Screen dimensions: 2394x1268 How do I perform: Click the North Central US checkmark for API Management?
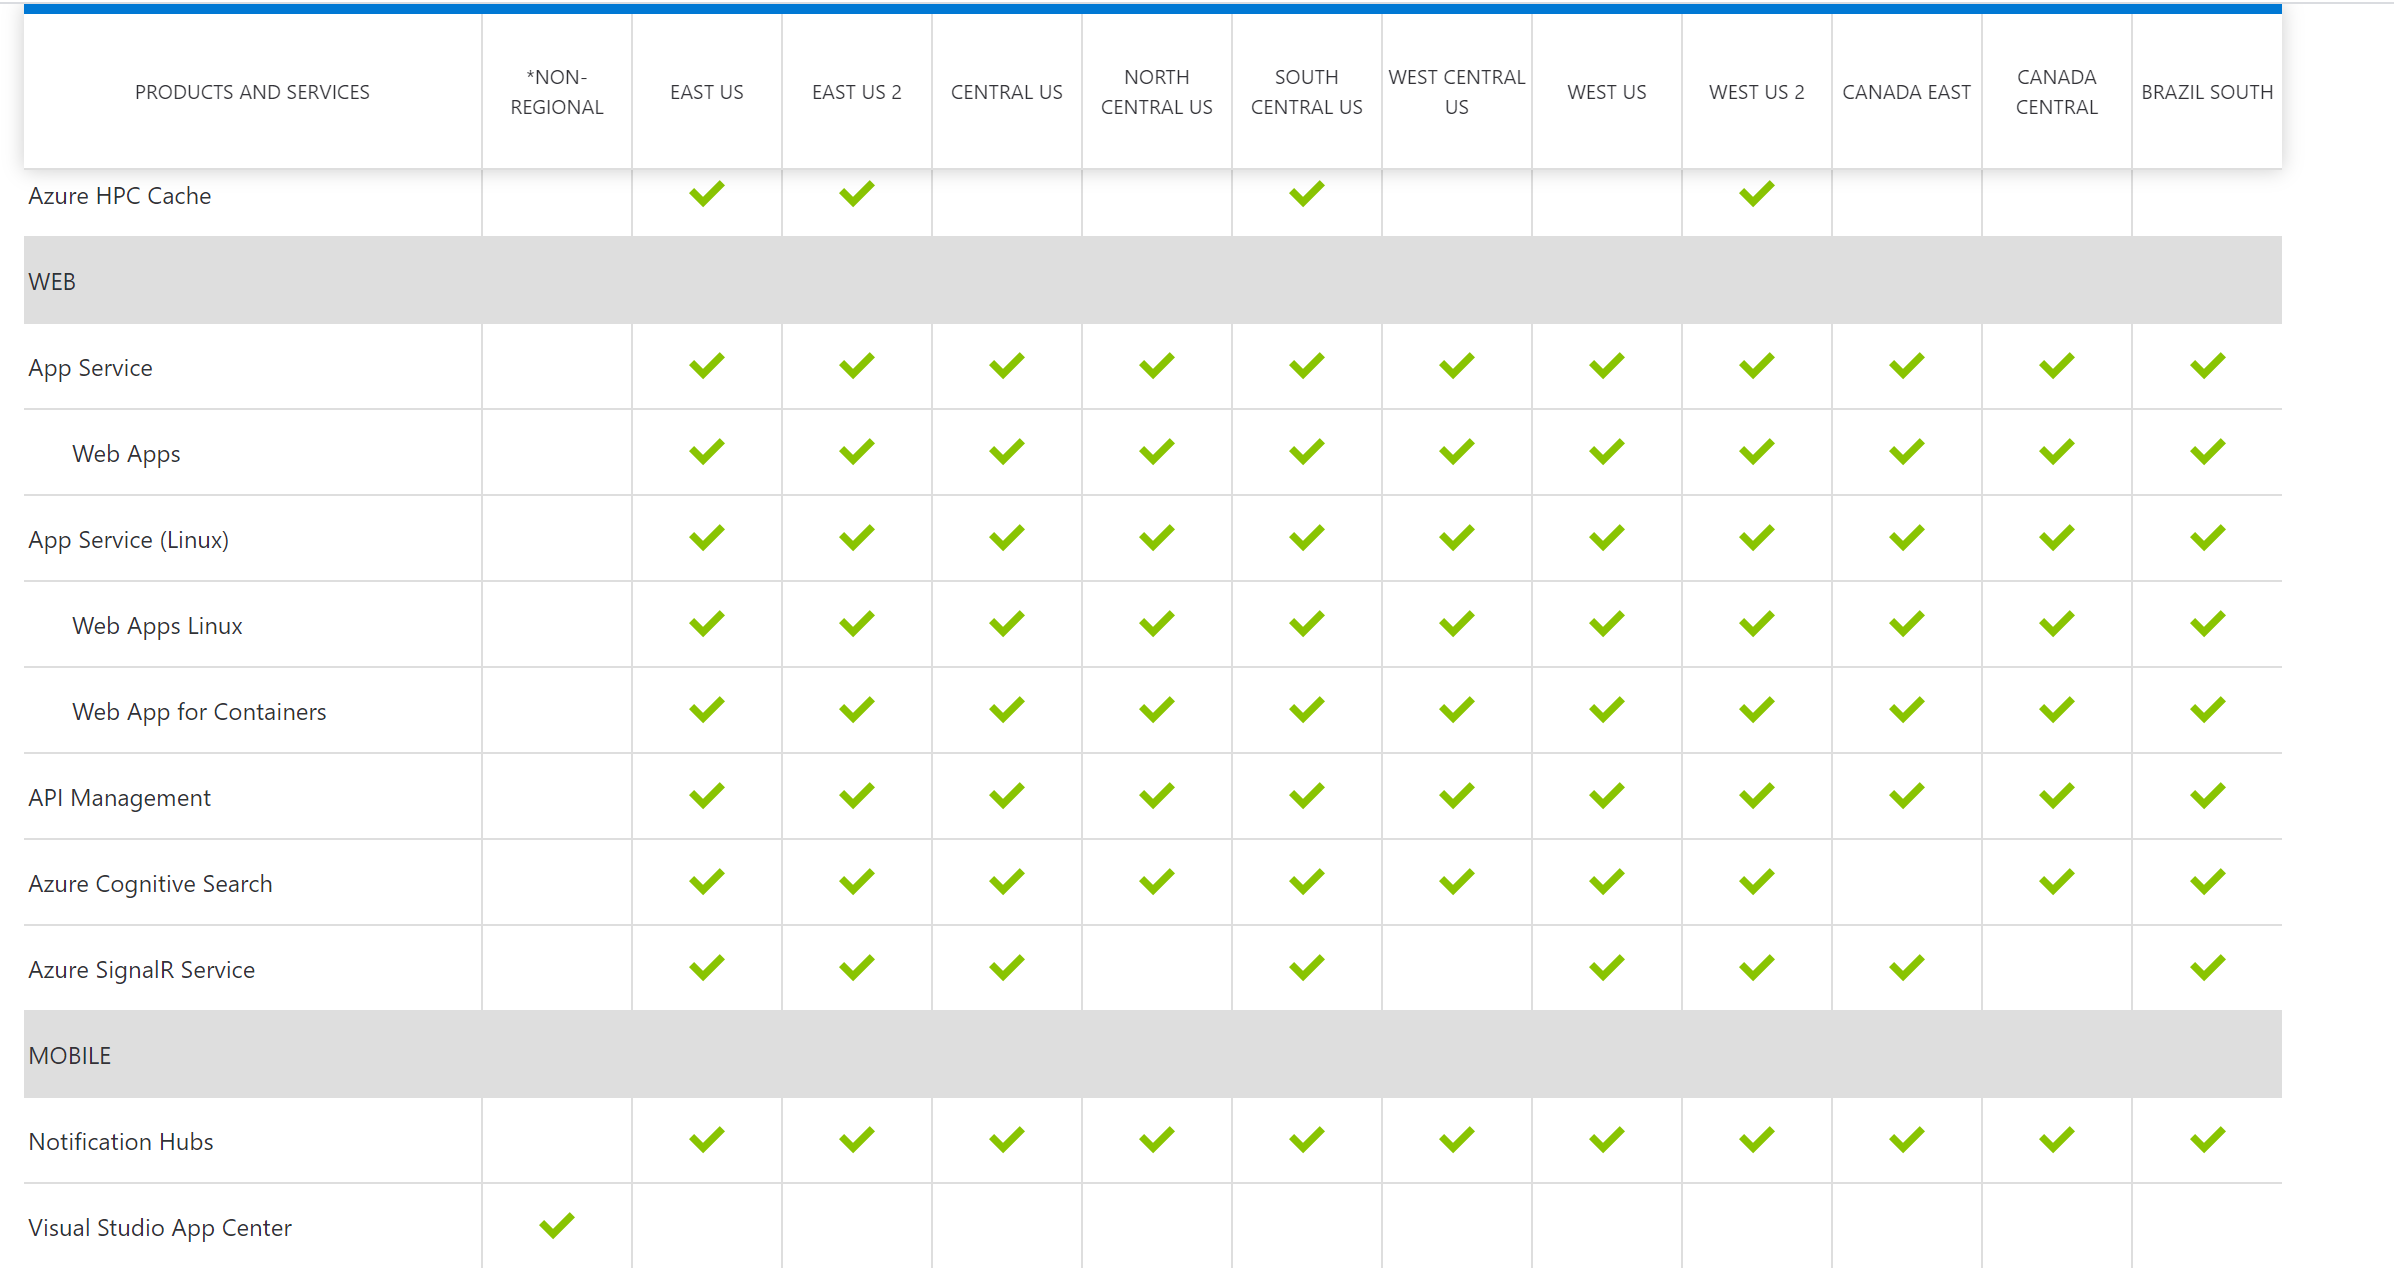point(1156,795)
